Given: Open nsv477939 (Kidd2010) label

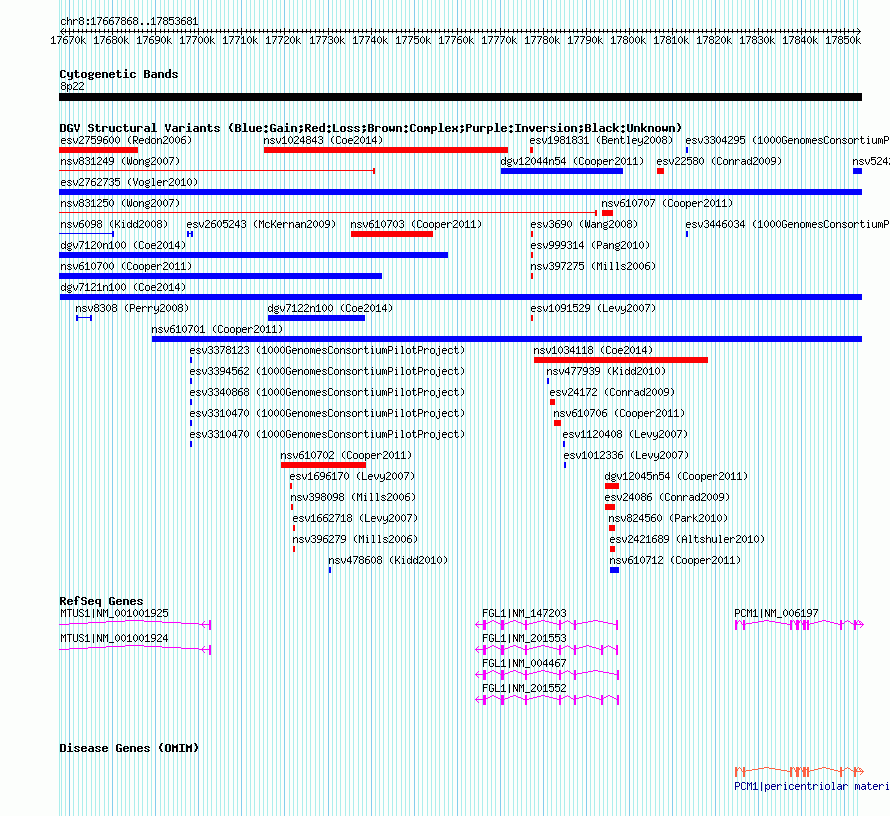Looking at the screenshot, I should [606, 371].
